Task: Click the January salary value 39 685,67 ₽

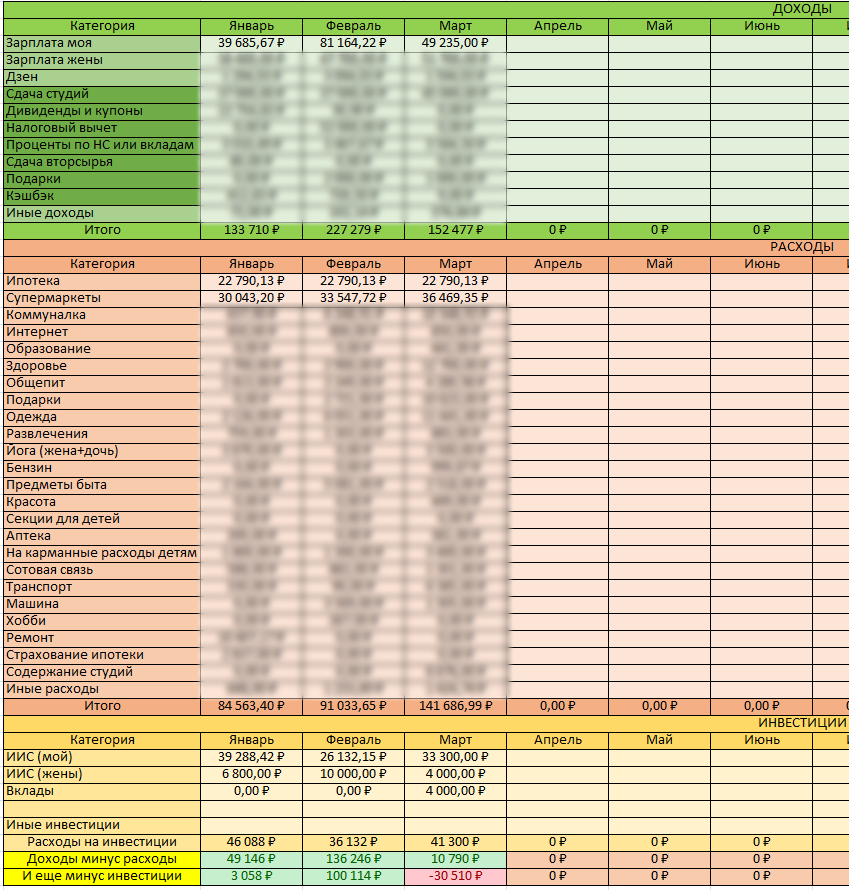Action: [x=251, y=43]
